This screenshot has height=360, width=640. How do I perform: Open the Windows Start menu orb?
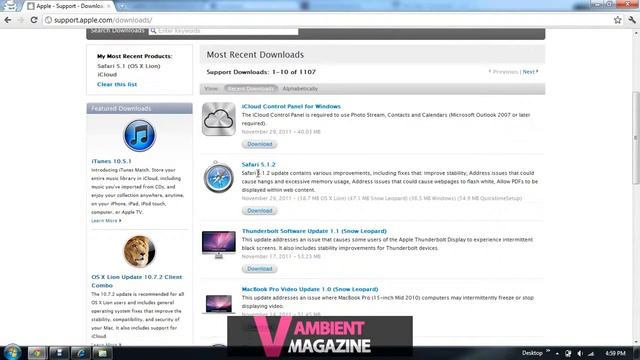pyautogui.click(x=12, y=353)
